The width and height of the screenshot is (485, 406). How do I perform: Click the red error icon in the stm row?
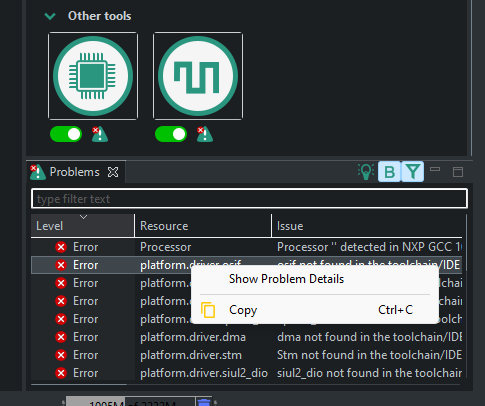click(61, 355)
